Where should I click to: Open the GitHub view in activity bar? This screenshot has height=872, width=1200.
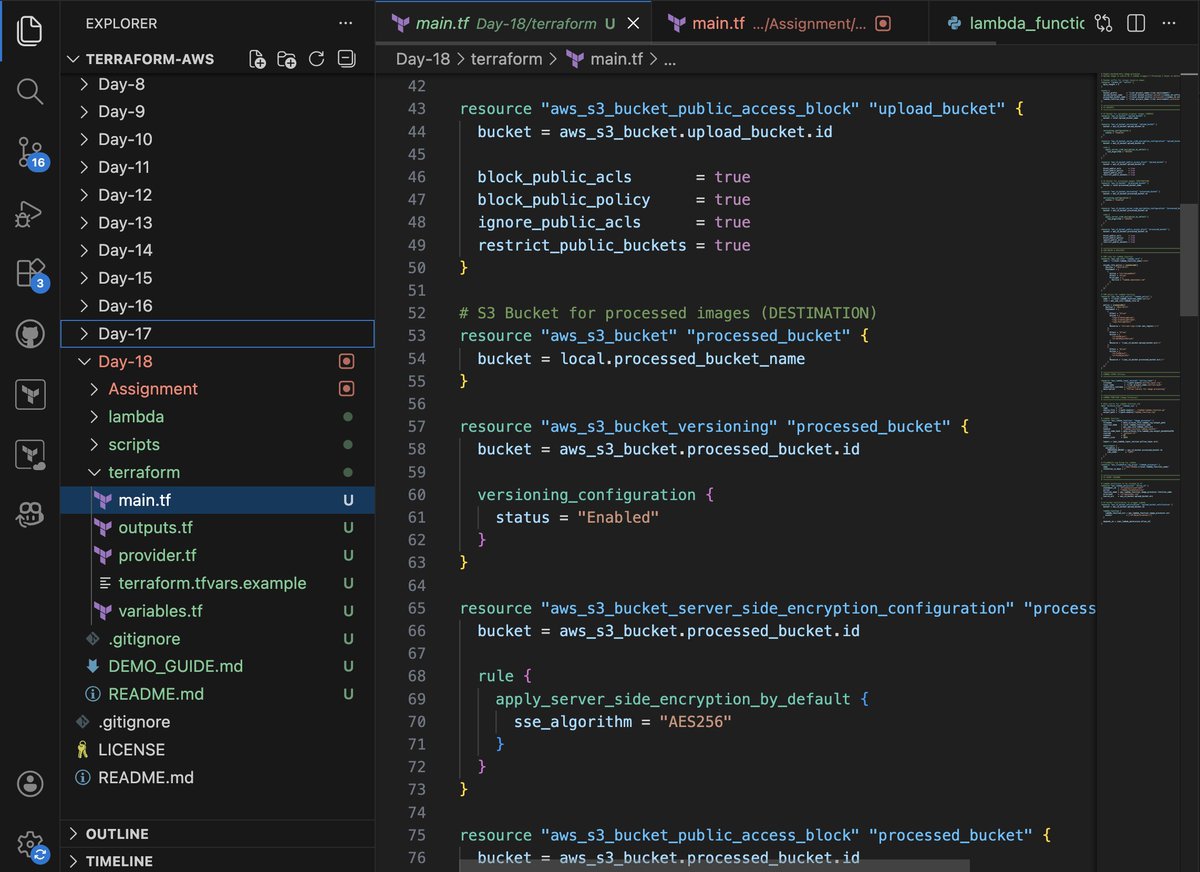pos(30,334)
